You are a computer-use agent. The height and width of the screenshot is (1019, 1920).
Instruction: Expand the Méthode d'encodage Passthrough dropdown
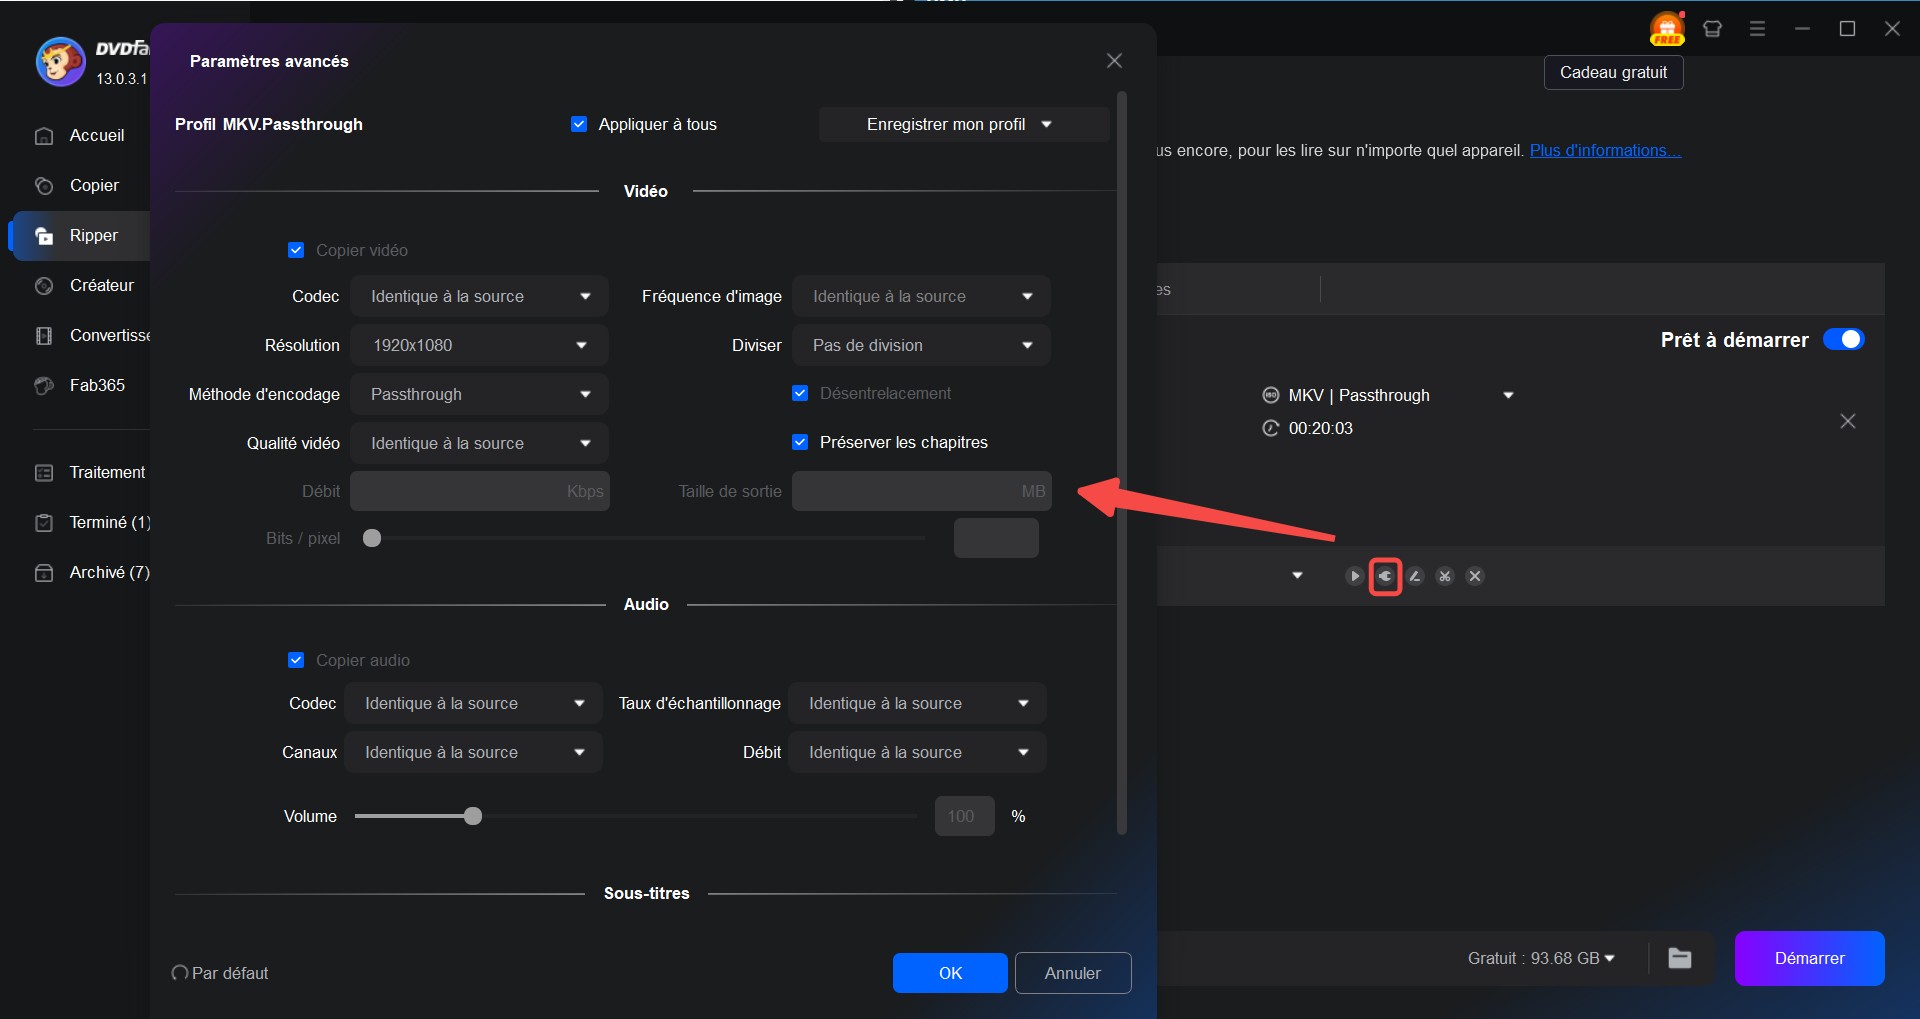tap(479, 394)
